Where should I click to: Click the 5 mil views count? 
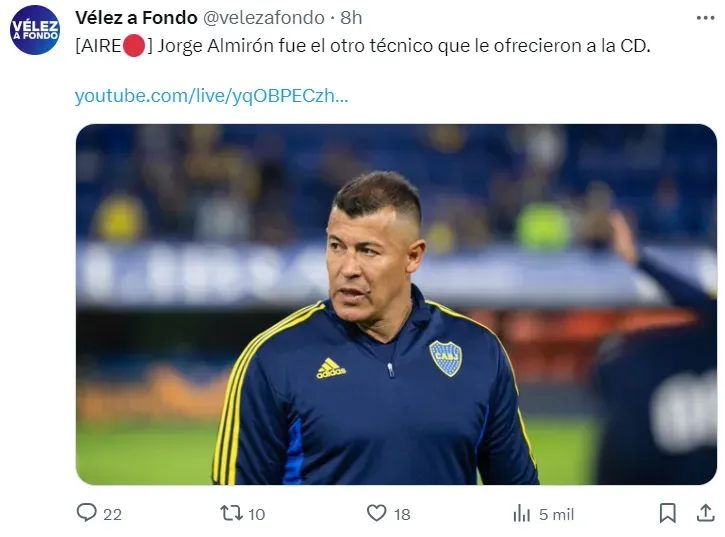point(556,514)
